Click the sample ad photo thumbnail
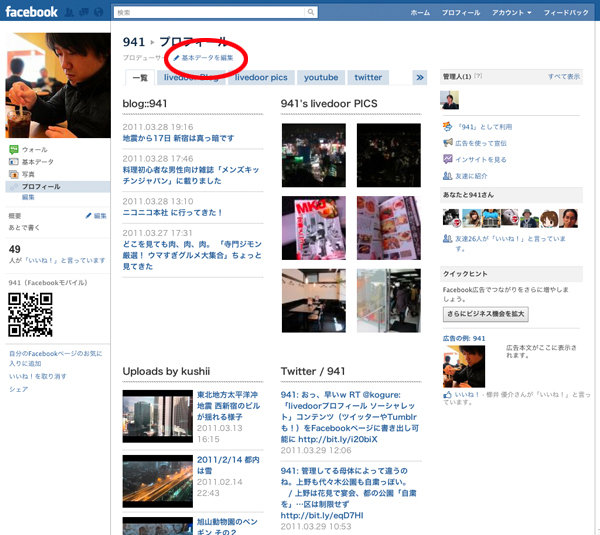This screenshot has height=535, width=600. pos(464,367)
